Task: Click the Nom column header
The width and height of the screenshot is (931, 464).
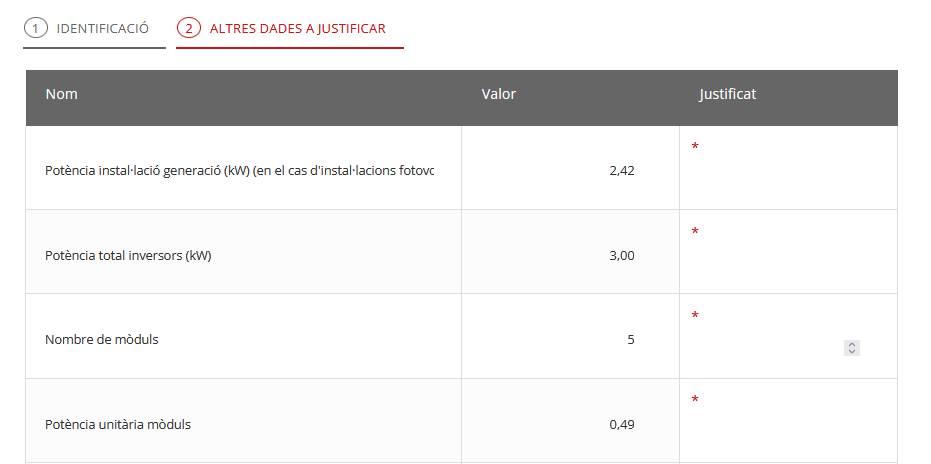Action: pos(62,94)
